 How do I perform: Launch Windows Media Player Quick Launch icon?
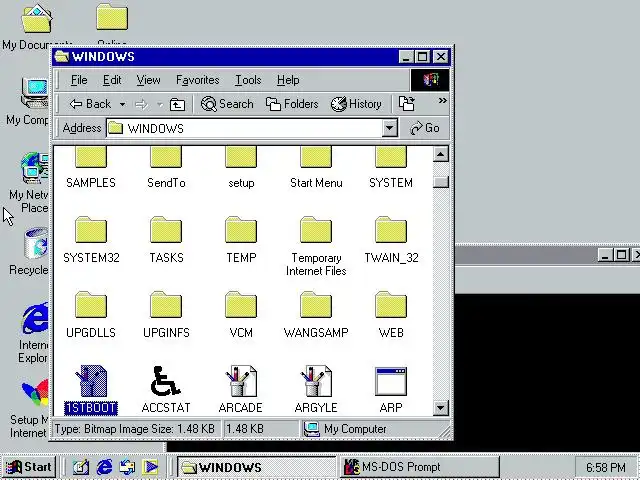[x=150, y=467]
